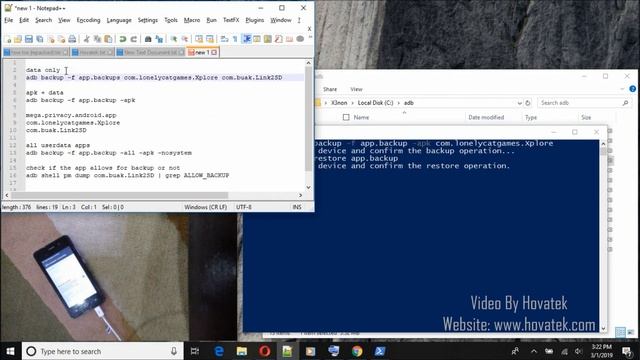Image resolution: width=640 pixels, height=360 pixels.
Task: Tick the select-all checkbox beside Name
Action: 346,118
